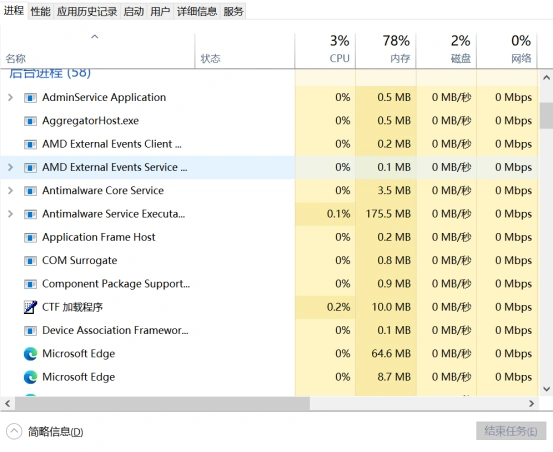Switch to the 性能 tab

pyautogui.click(x=41, y=12)
